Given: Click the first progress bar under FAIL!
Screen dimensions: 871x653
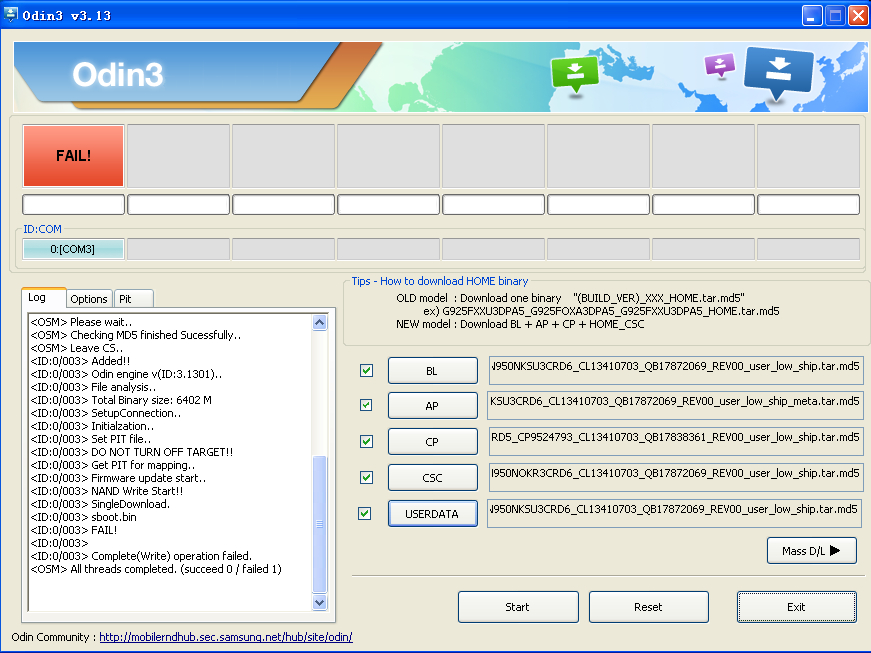Looking at the screenshot, I should coord(73,204).
